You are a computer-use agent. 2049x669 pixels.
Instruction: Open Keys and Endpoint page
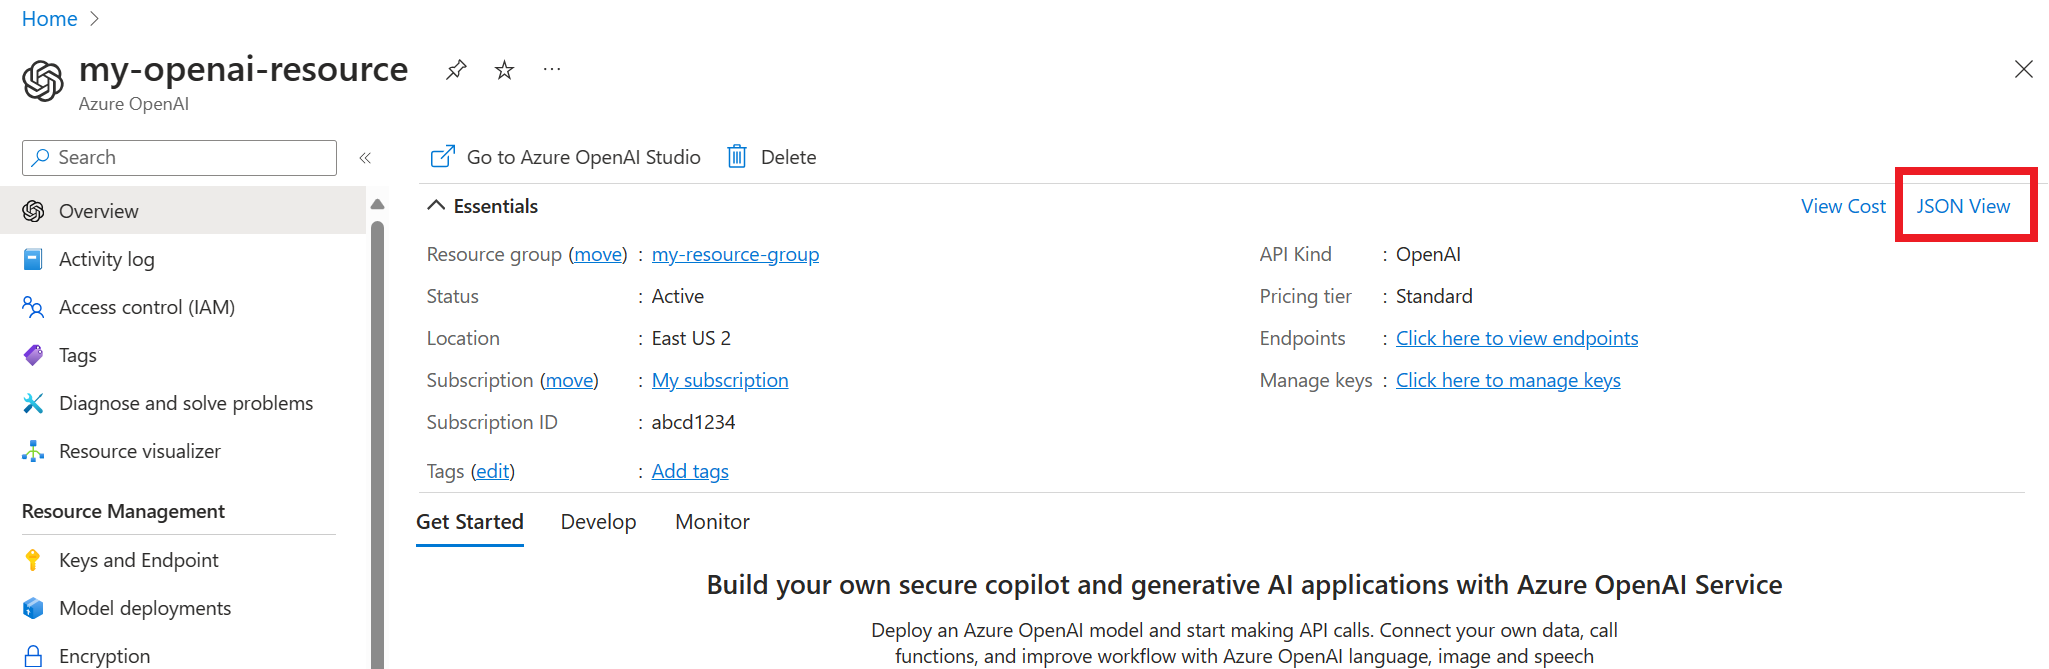pos(138,560)
